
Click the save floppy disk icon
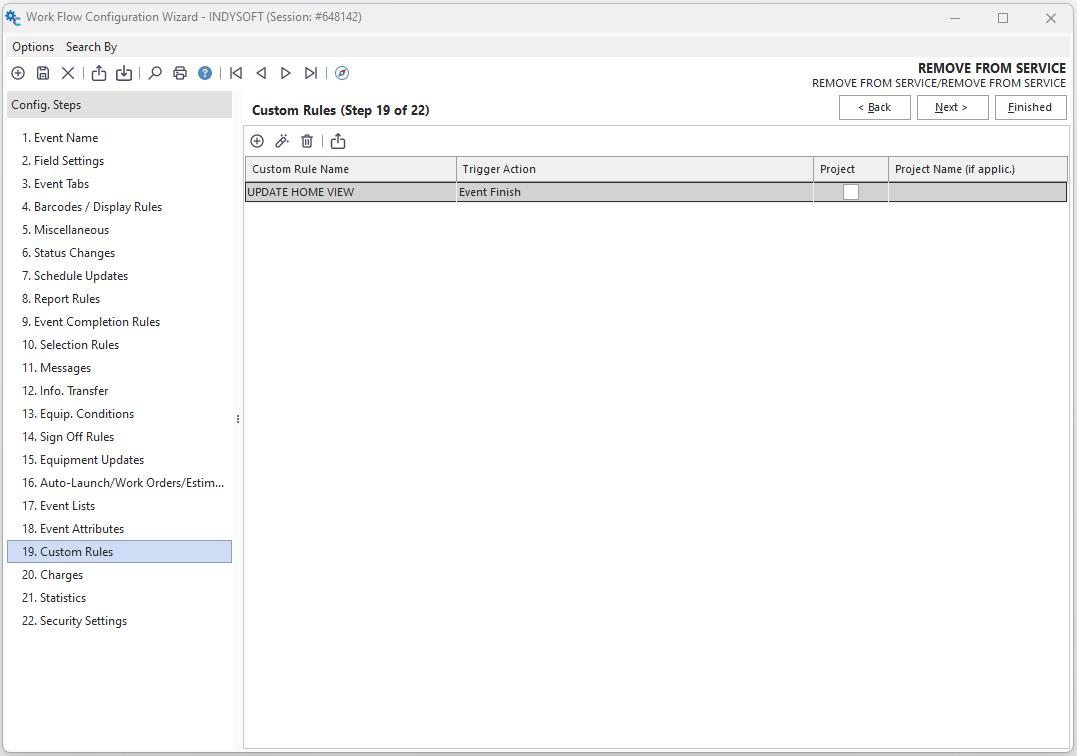[43, 73]
